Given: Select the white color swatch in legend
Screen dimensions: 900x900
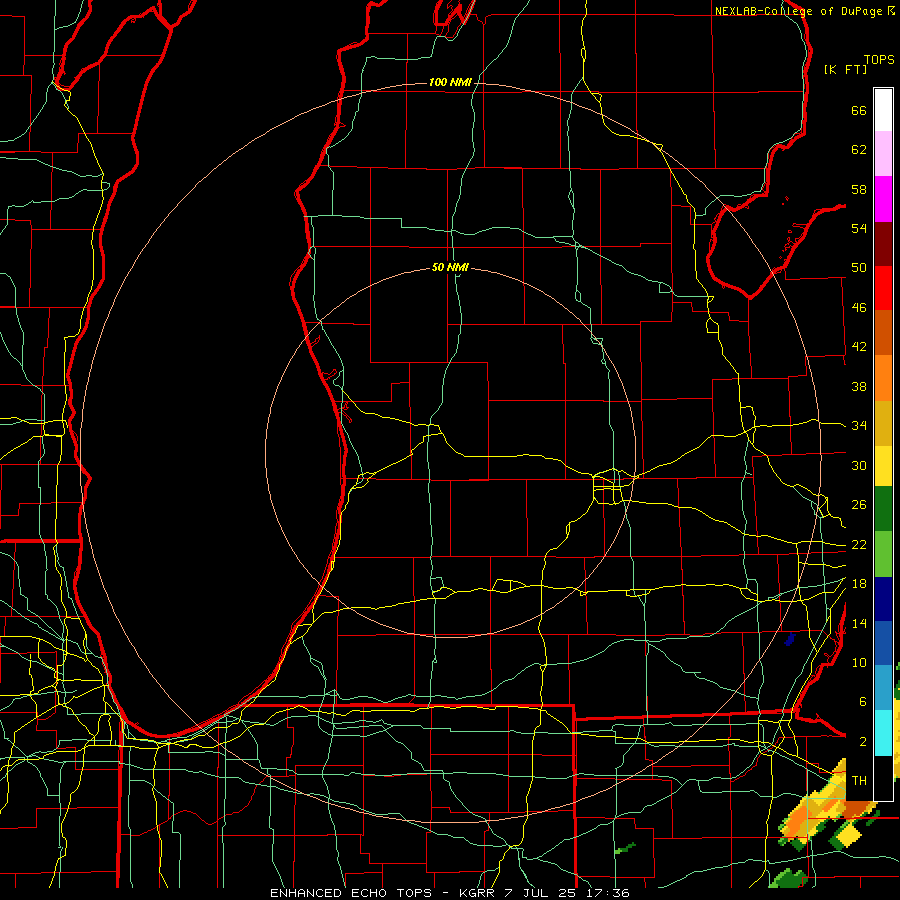Looking at the screenshot, I should (x=883, y=110).
